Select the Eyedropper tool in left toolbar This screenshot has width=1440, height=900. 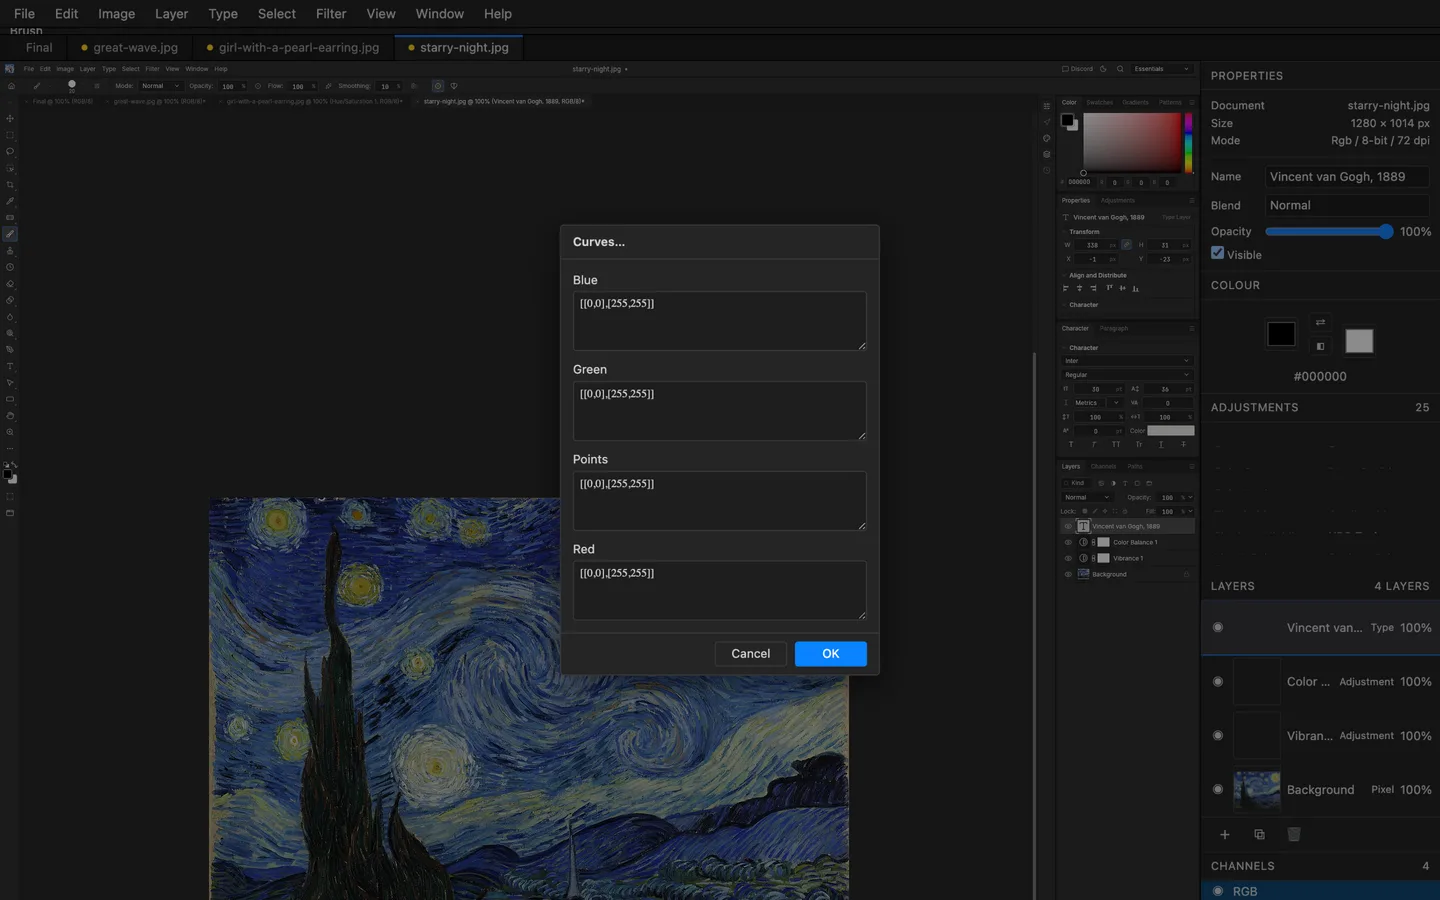point(10,201)
